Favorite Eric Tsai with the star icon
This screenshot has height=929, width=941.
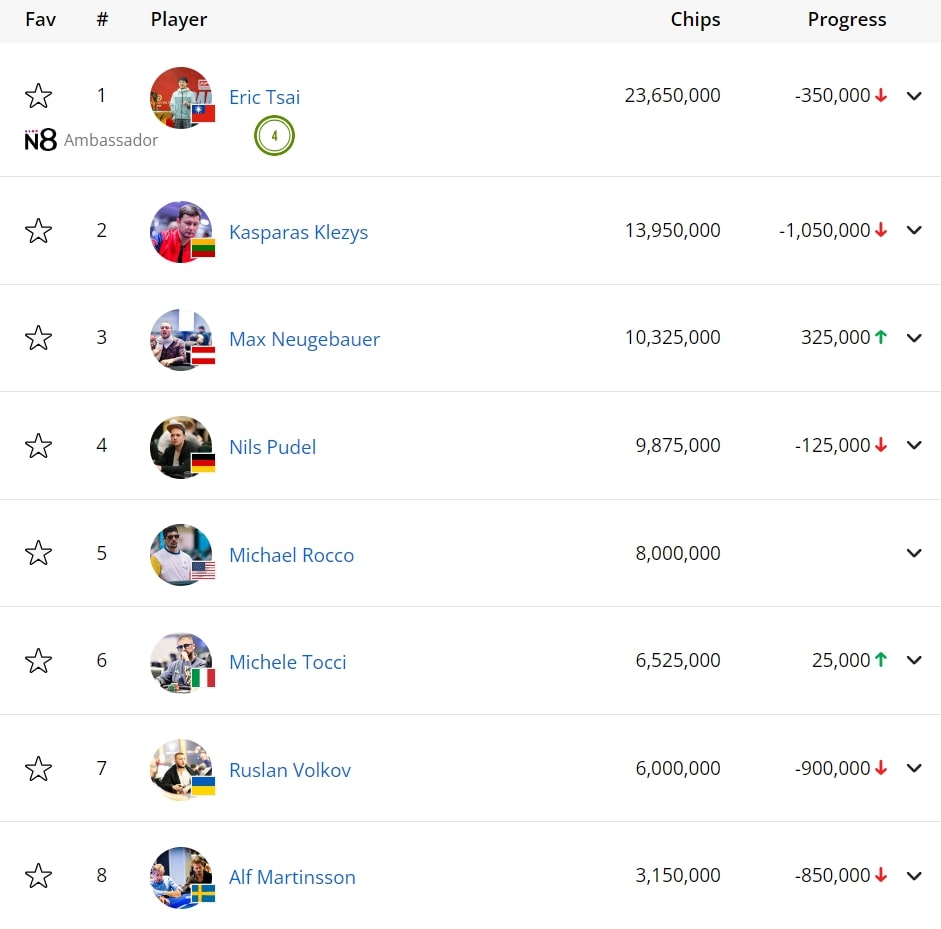(38, 96)
